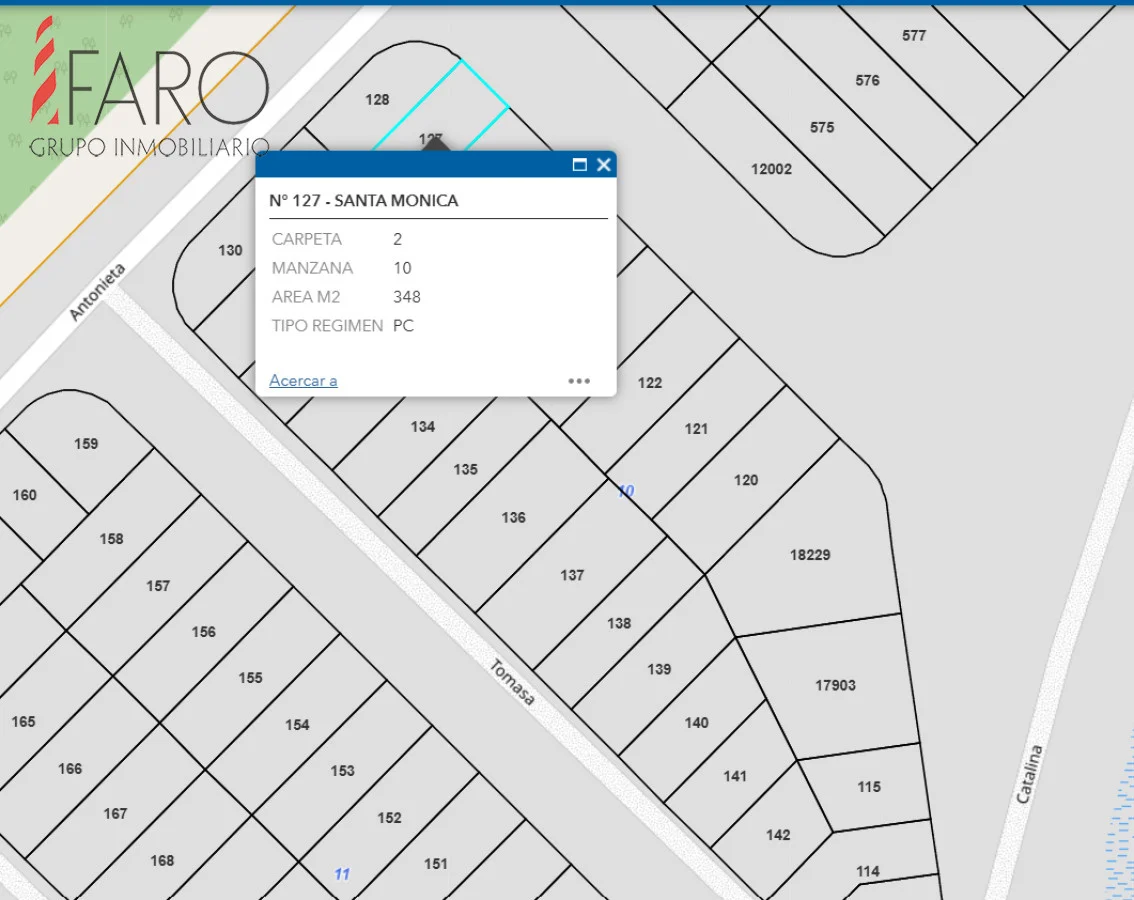Select parcel 18229 on the map
This screenshot has width=1134, height=900.
[809, 555]
